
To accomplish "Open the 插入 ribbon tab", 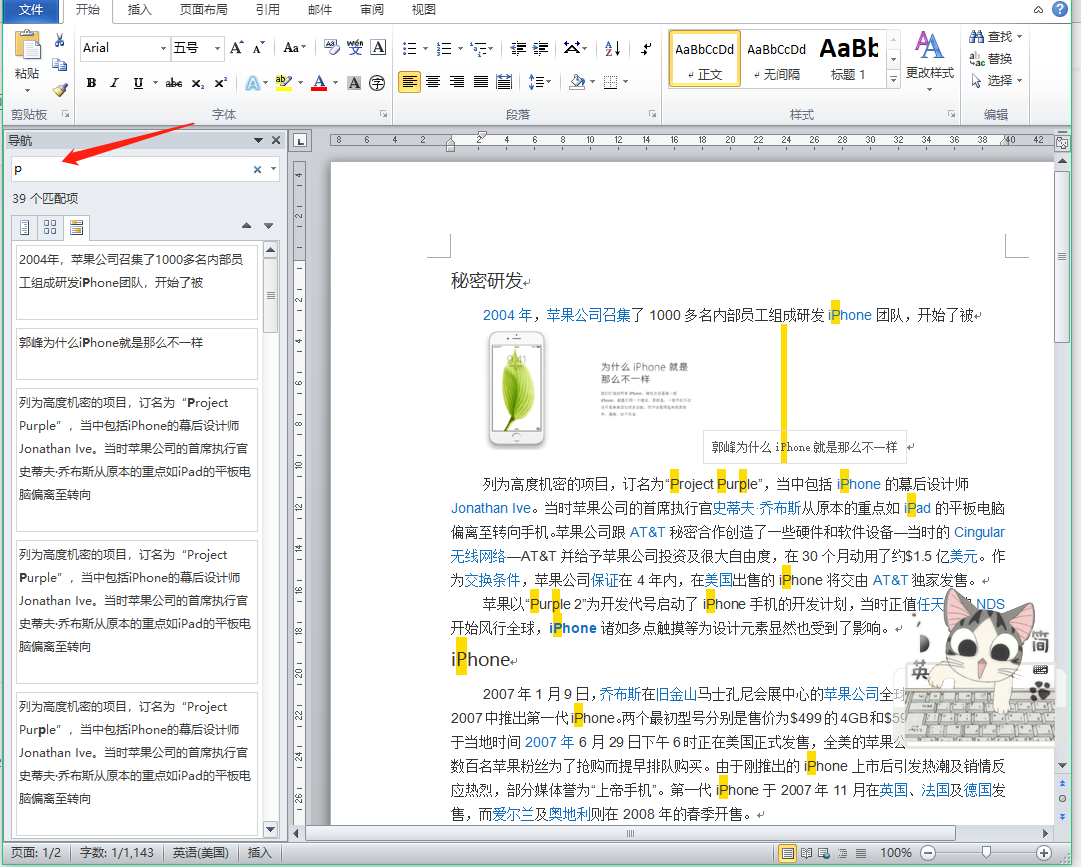I will tap(140, 10).
